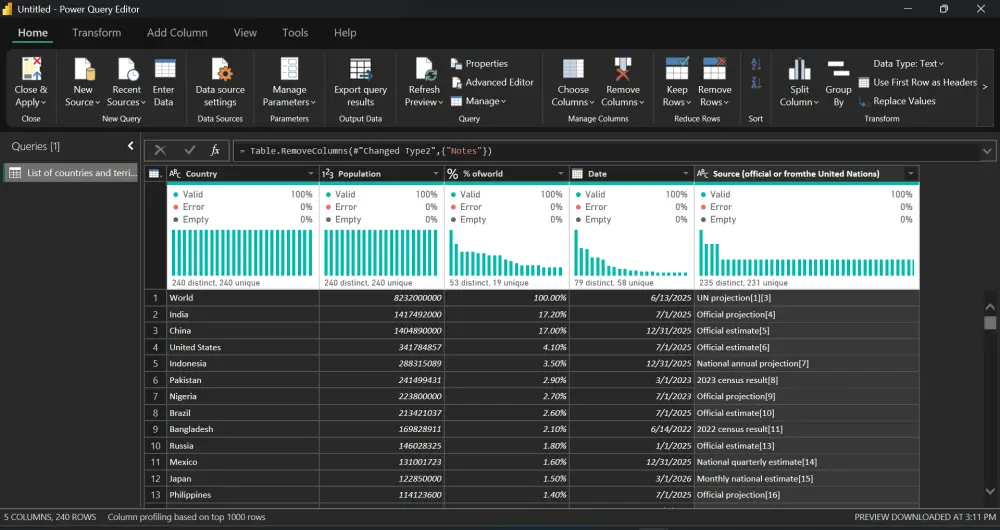Viewport: 1000px width, 530px height.
Task: Open the Date column filter dropdown
Action: [686, 173]
